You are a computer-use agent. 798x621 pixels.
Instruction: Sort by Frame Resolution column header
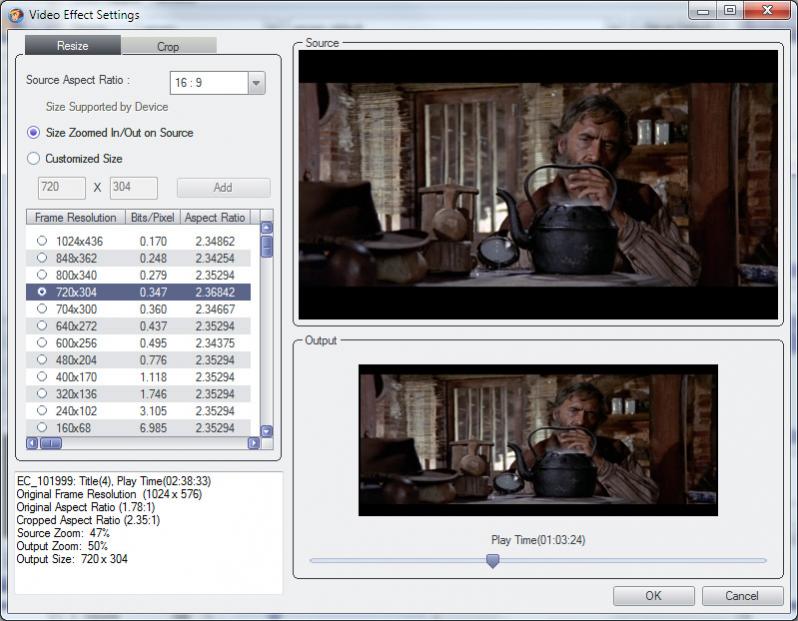(75, 217)
